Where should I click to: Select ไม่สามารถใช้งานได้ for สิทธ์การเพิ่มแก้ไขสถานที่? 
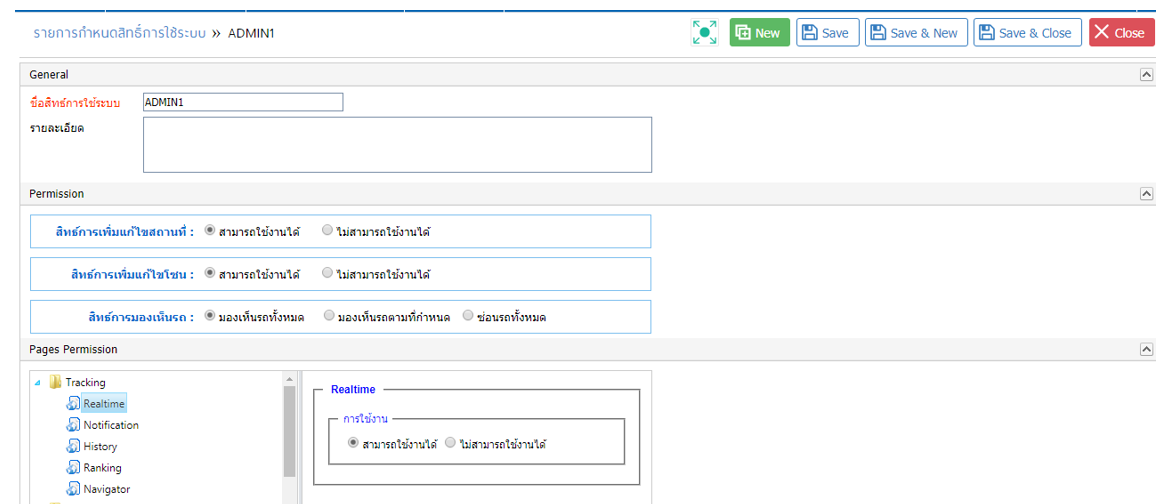click(328, 231)
